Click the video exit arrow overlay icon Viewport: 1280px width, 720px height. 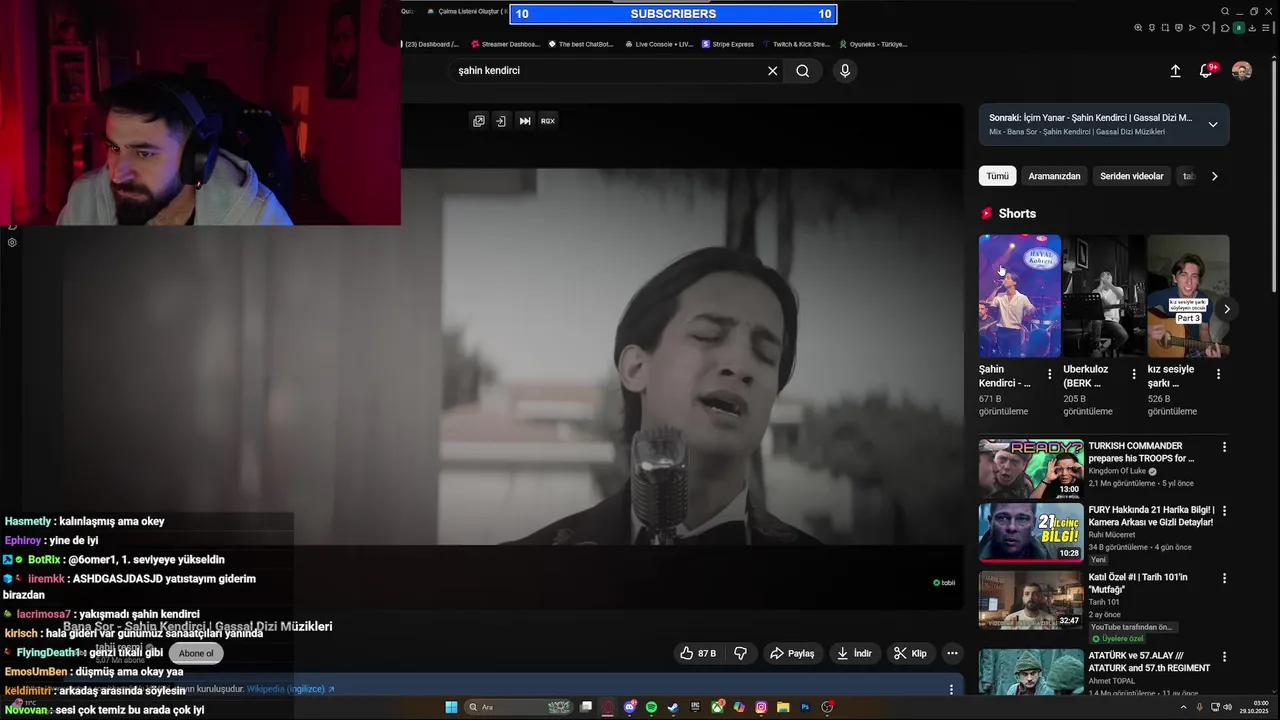501,121
